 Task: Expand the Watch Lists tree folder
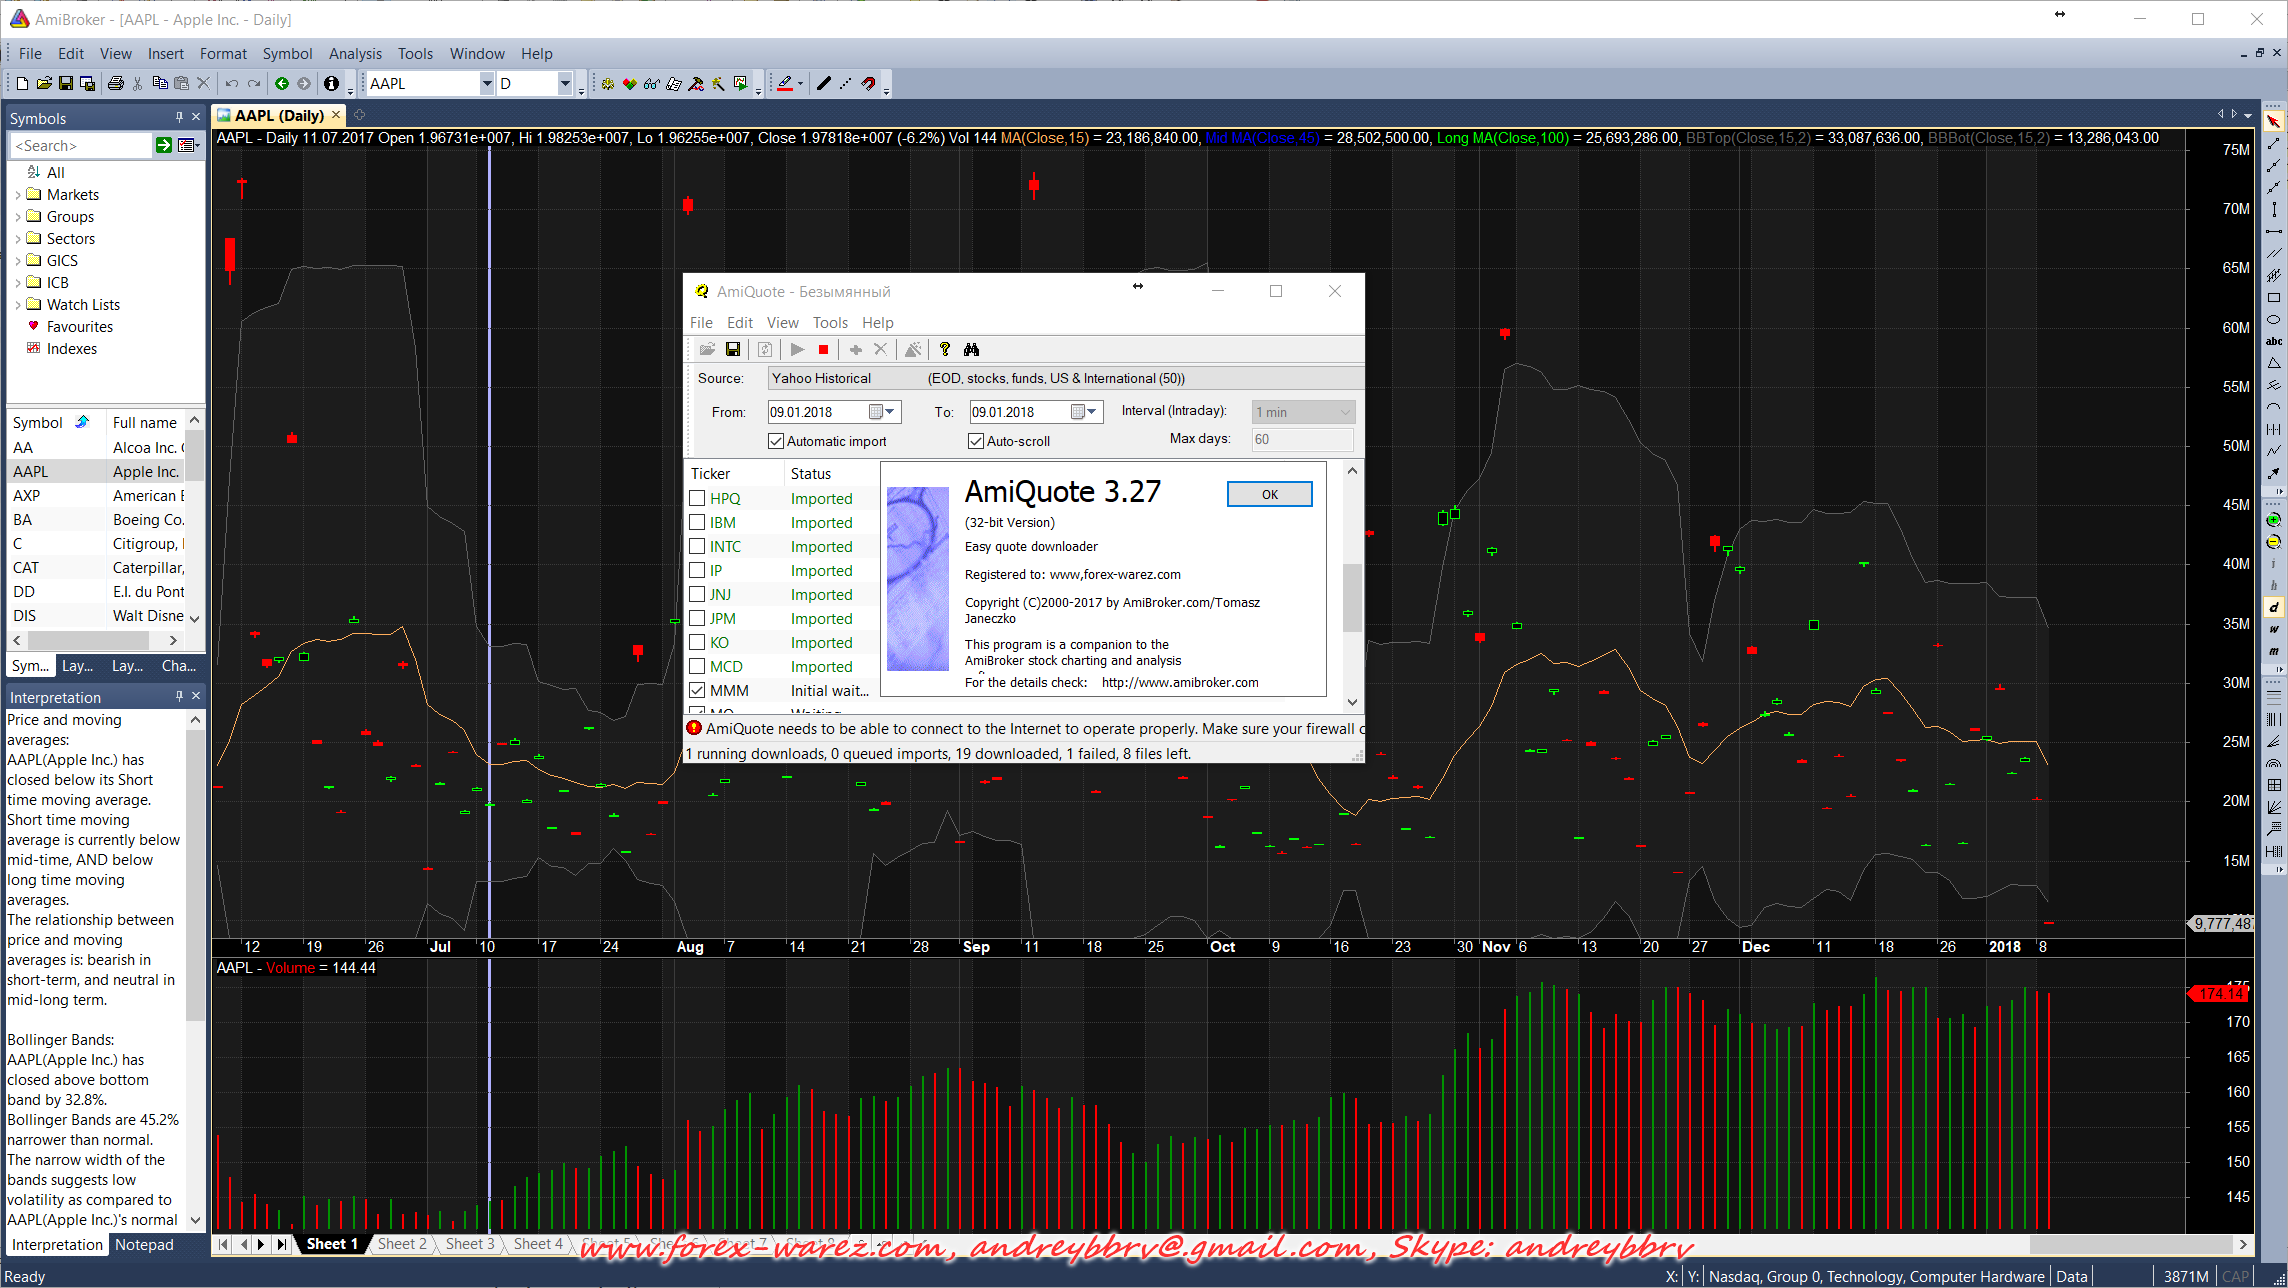point(18,305)
